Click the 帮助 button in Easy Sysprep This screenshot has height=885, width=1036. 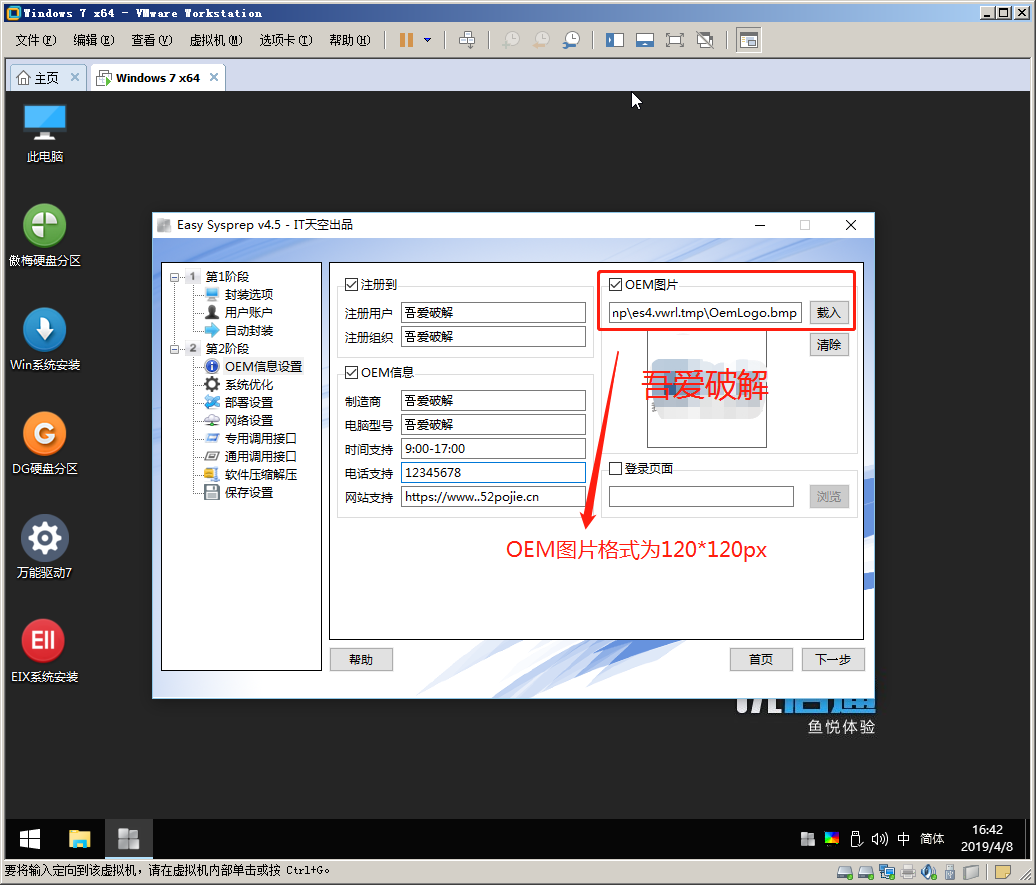361,660
